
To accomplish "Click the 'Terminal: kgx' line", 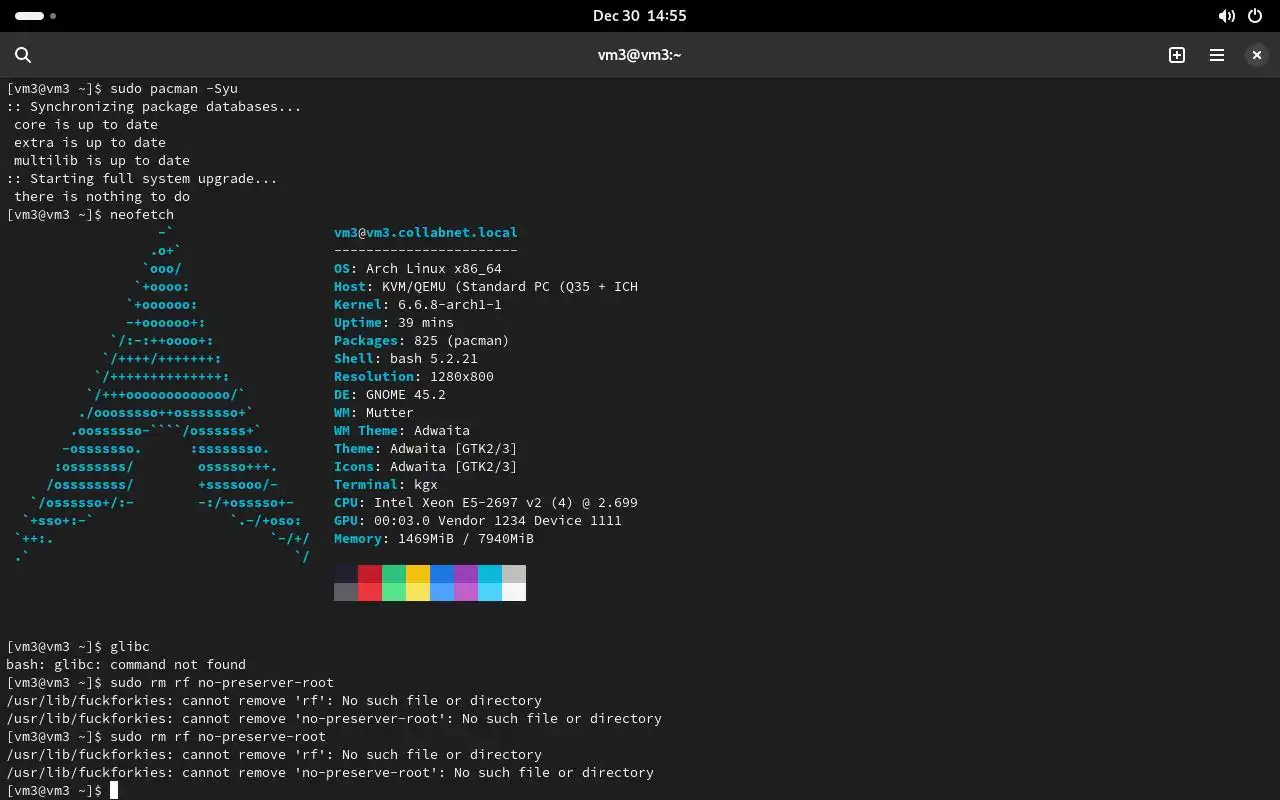I will (386, 485).
